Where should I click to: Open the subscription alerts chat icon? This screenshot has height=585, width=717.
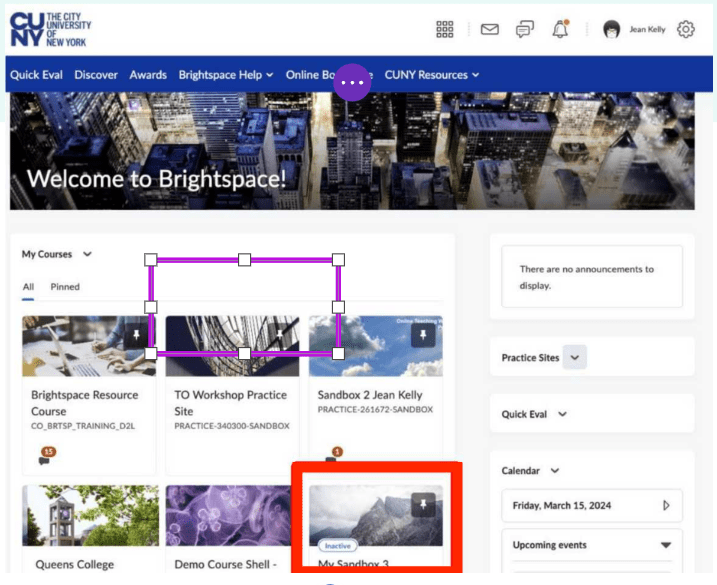[x=524, y=29]
